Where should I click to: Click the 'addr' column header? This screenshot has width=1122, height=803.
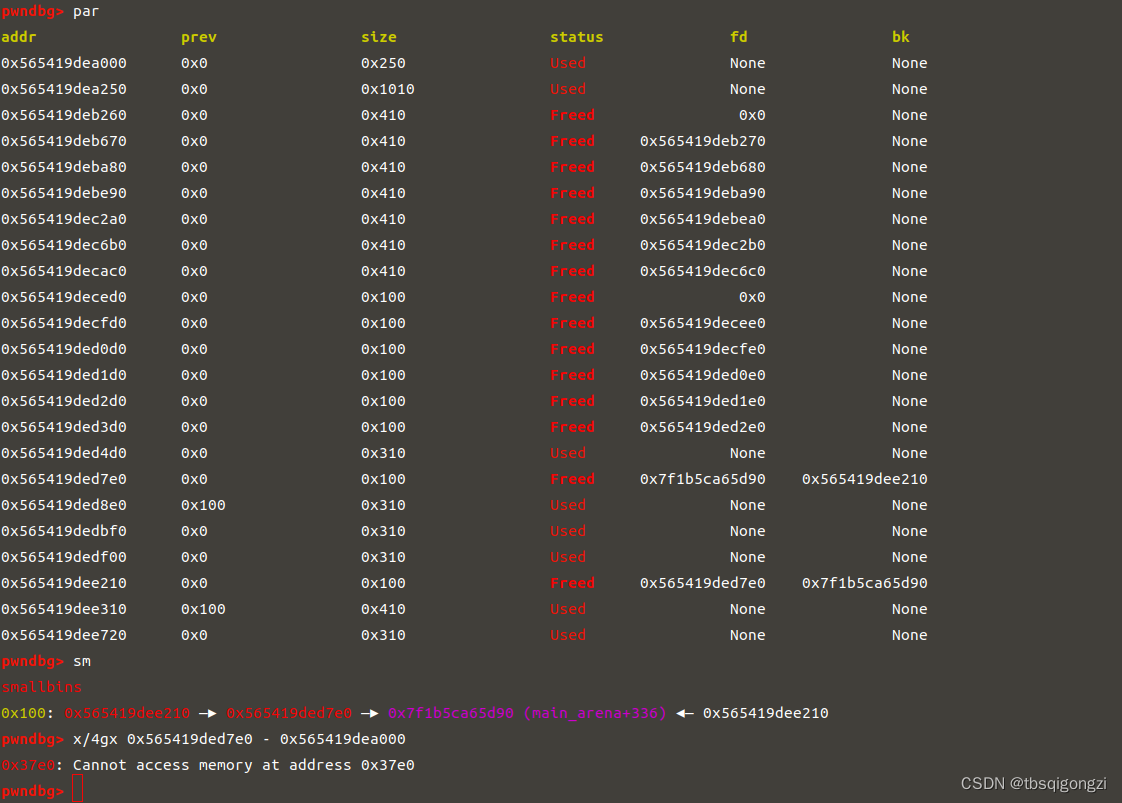[19, 37]
